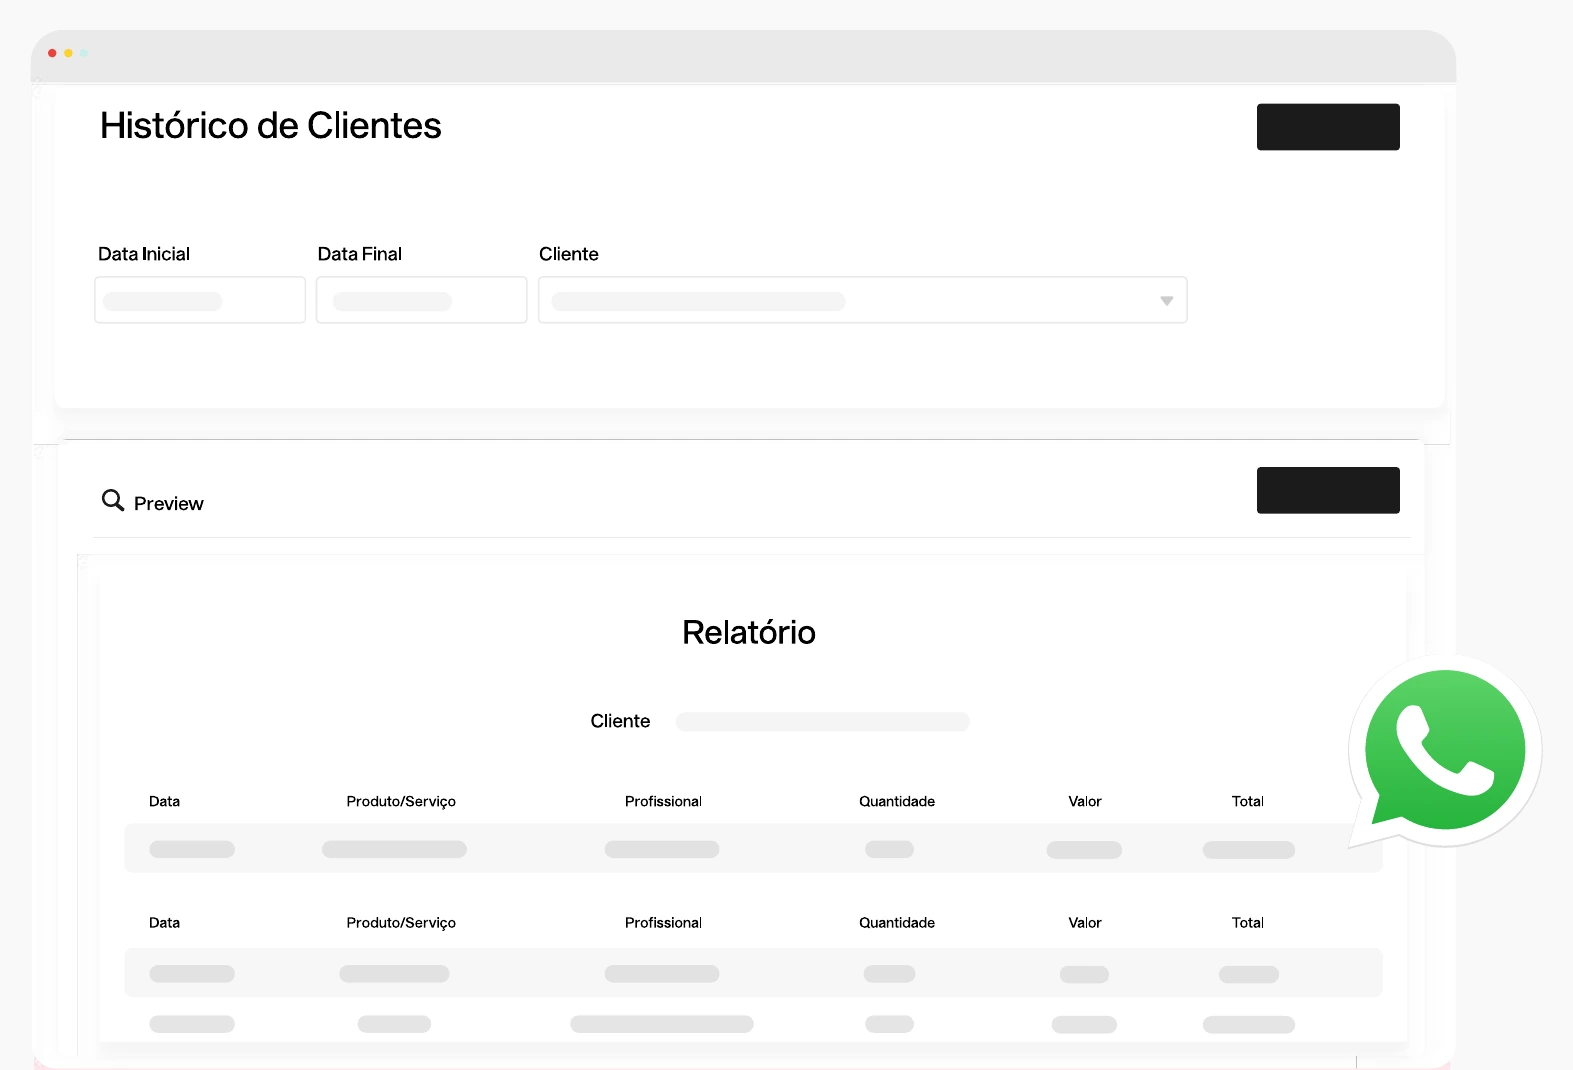Click the black button in Preview section
1573x1070 pixels.
[1328, 490]
